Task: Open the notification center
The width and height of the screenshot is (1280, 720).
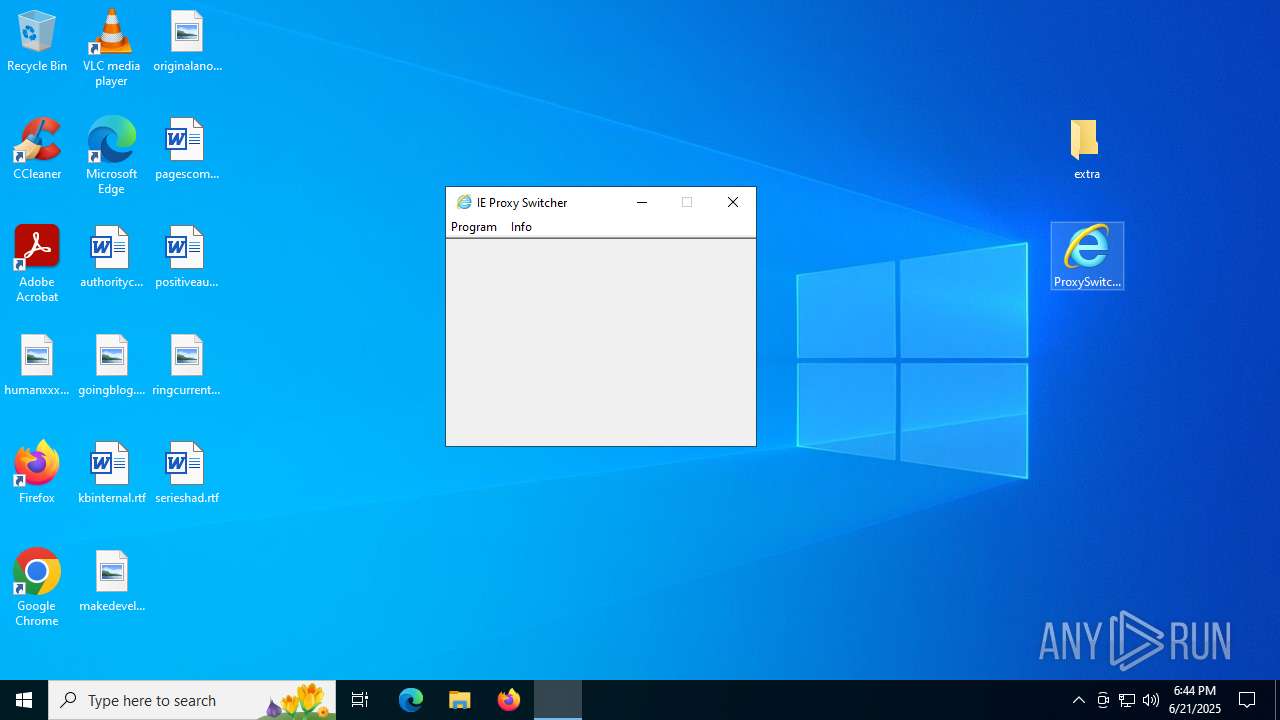Action: 1247,700
